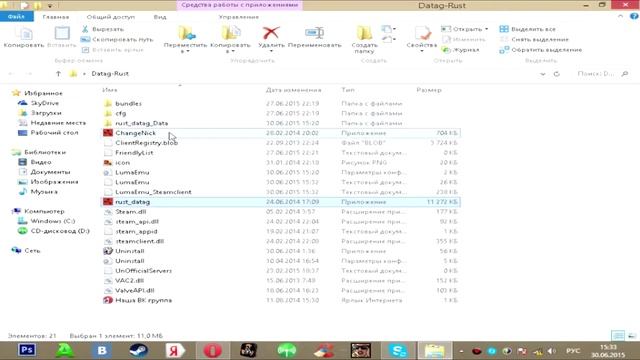Click the Журнал button

coord(461,50)
